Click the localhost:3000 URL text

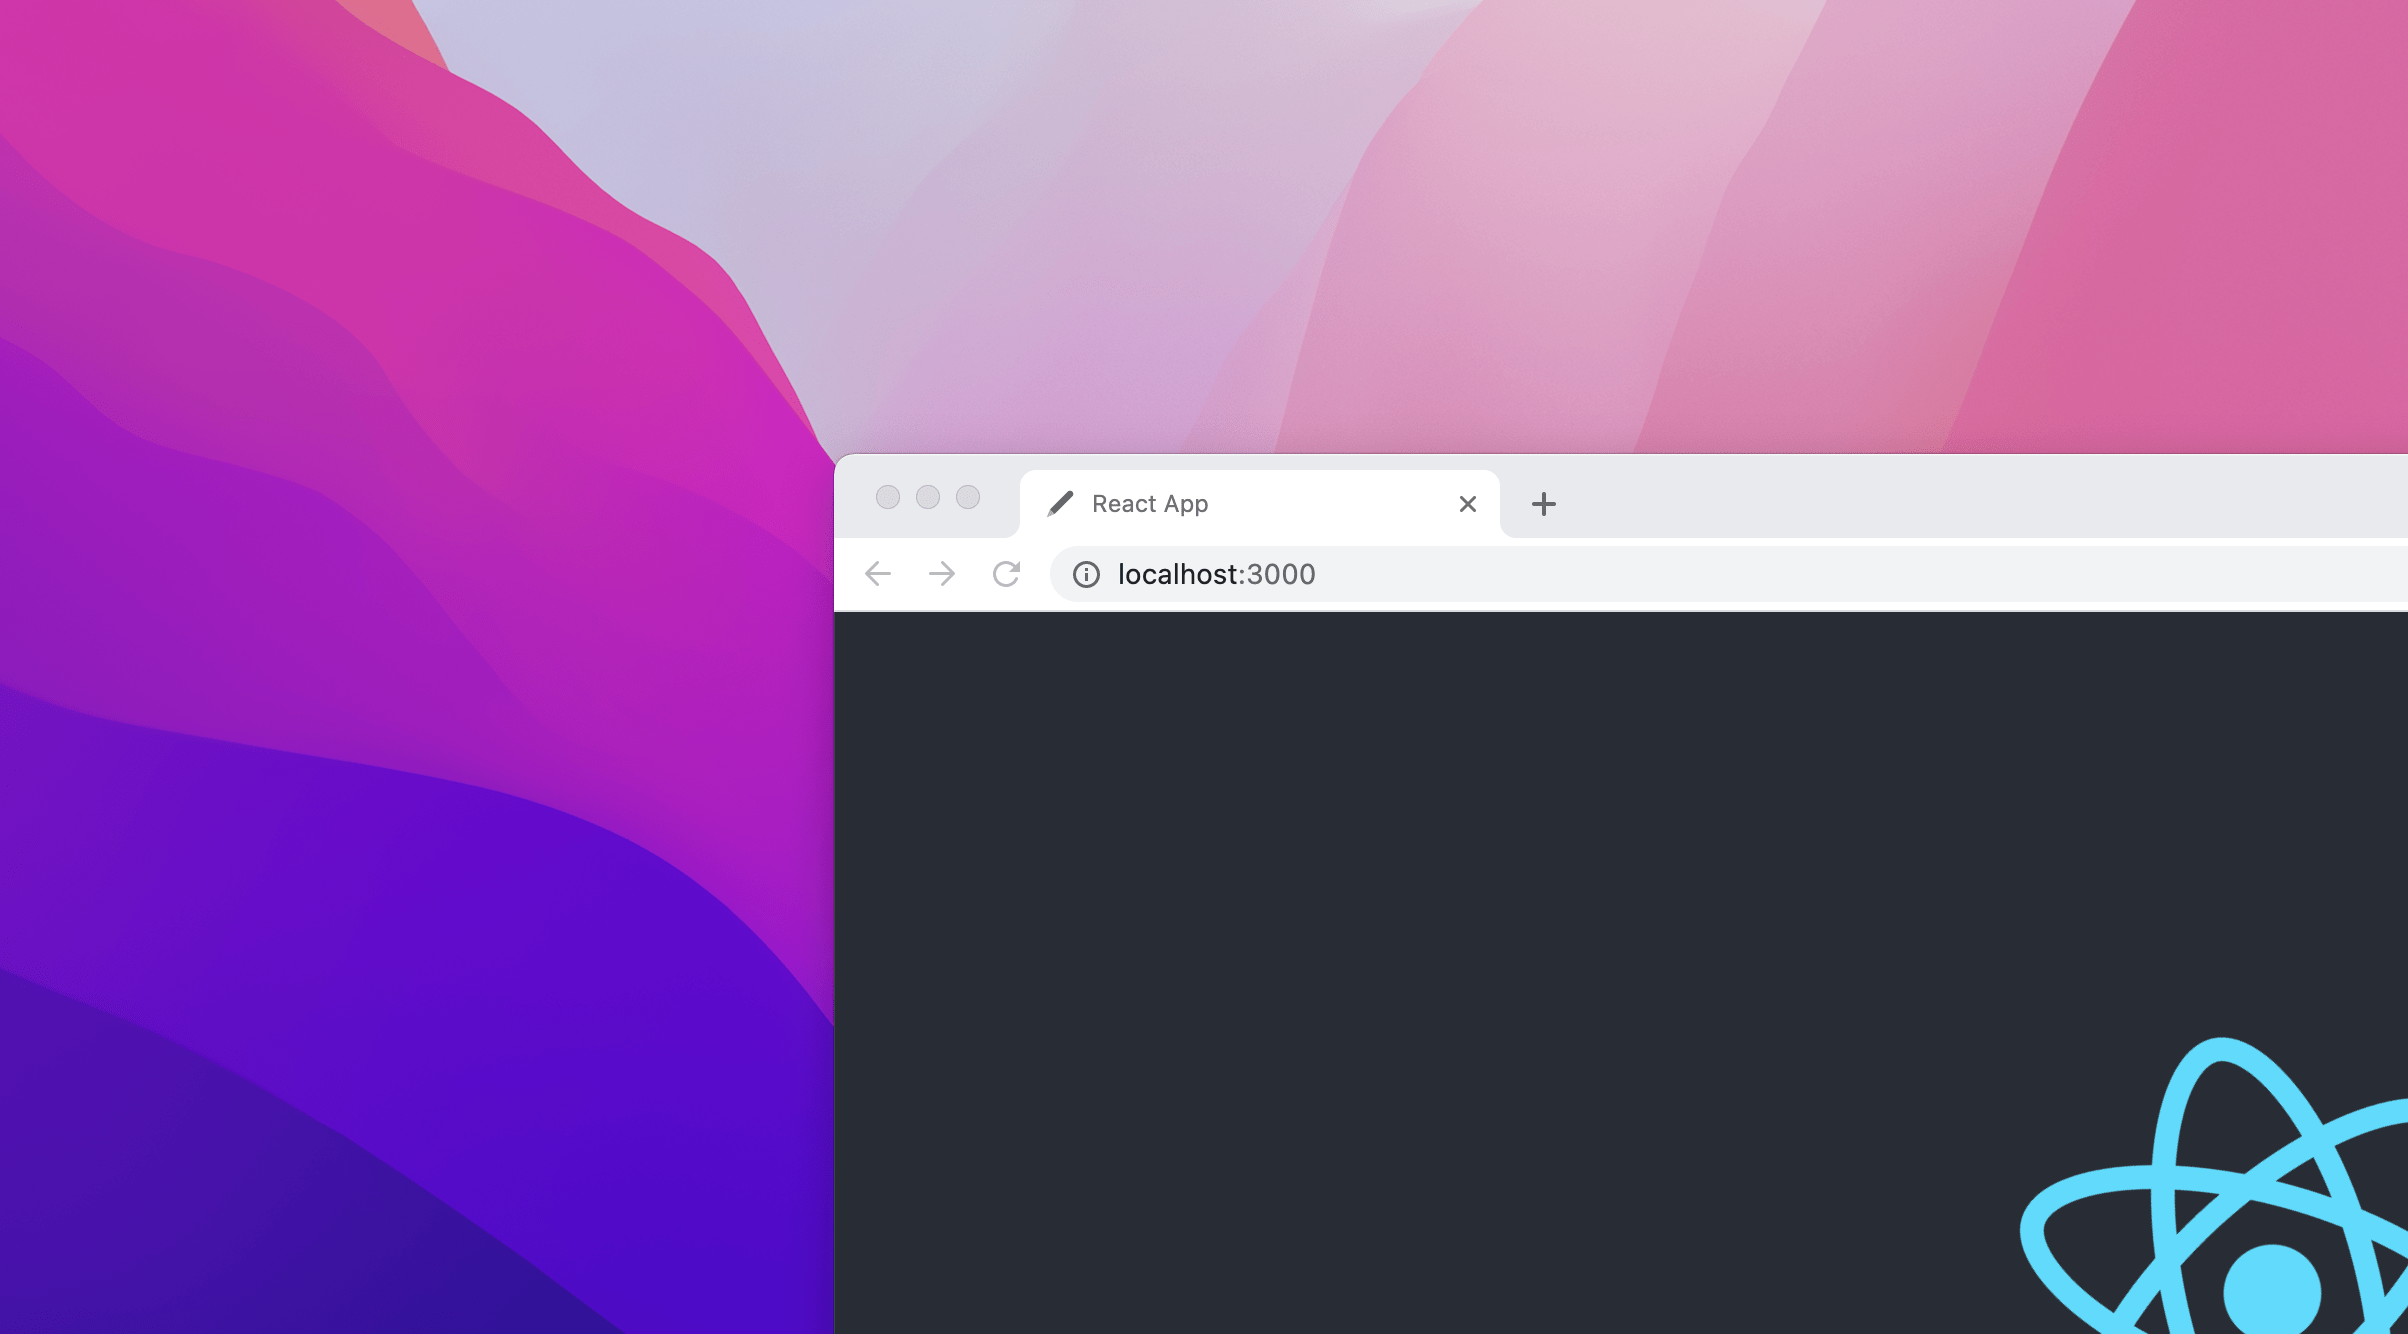1216,574
